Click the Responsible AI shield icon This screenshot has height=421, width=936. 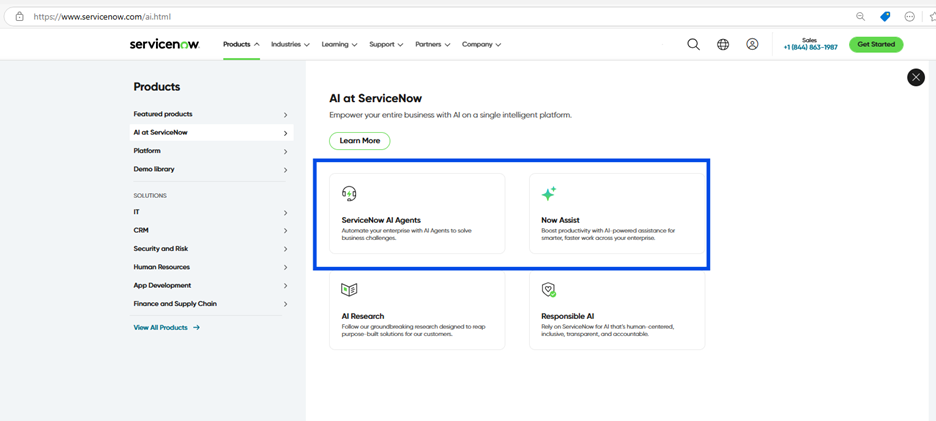pos(549,290)
